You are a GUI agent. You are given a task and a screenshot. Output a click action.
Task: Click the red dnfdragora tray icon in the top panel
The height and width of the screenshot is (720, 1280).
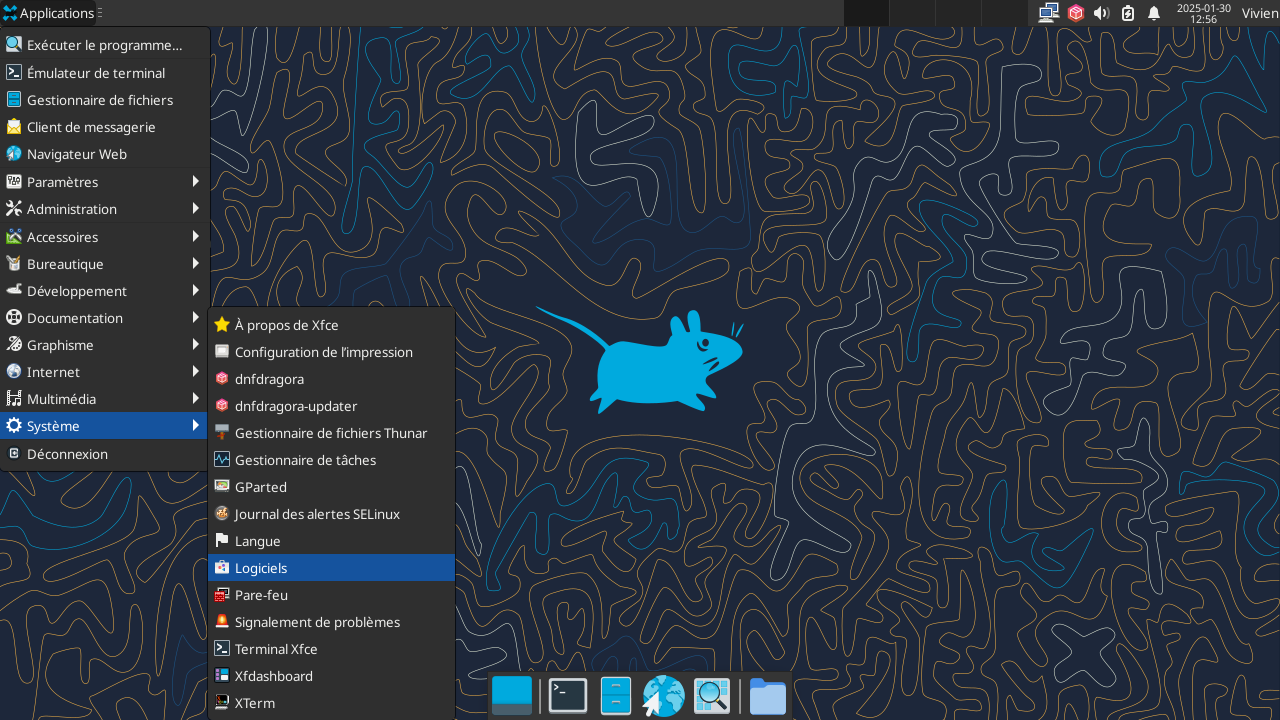pos(1076,13)
